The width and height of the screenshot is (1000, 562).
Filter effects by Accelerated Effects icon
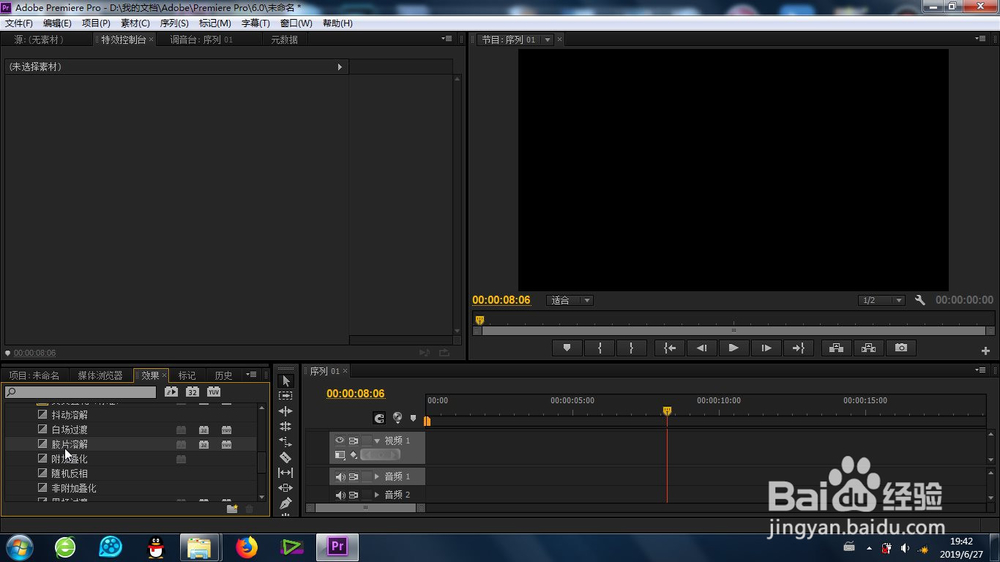click(x=171, y=392)
